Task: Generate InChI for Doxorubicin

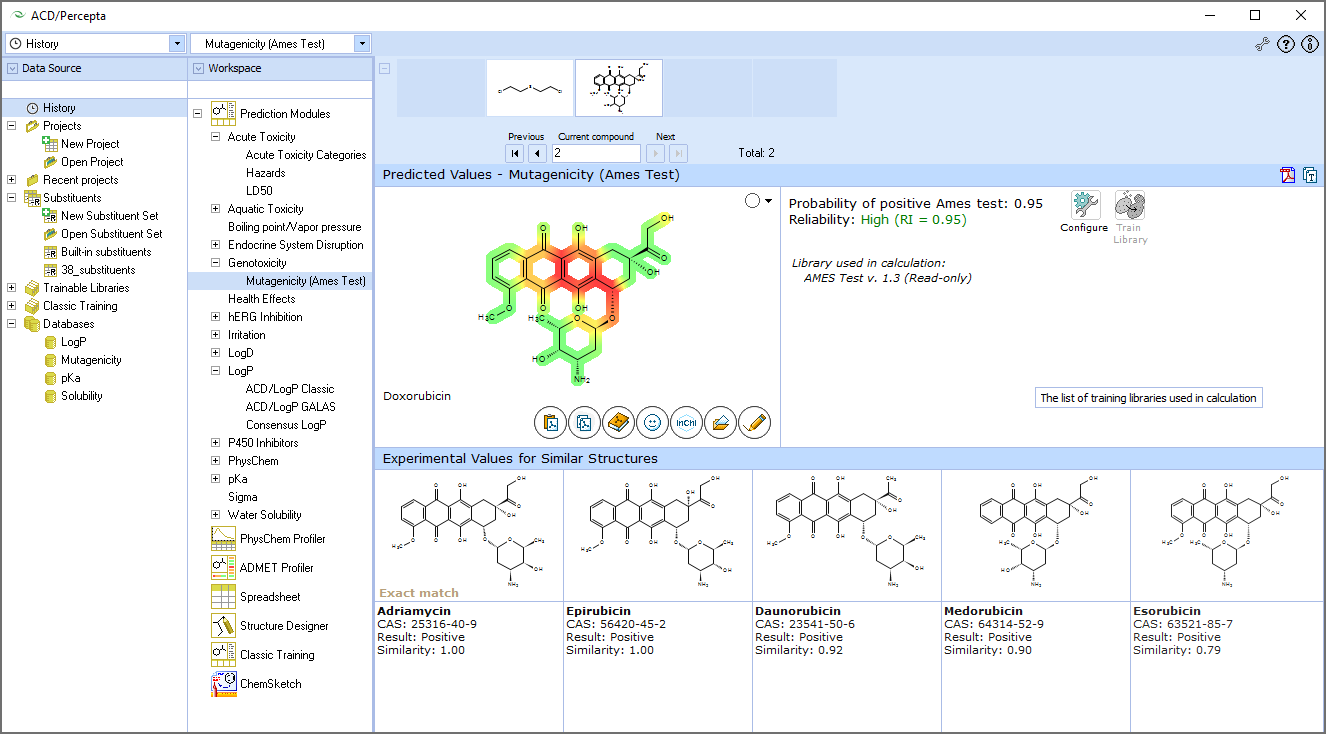Action: pyautogui.click(x=686, y=422)
